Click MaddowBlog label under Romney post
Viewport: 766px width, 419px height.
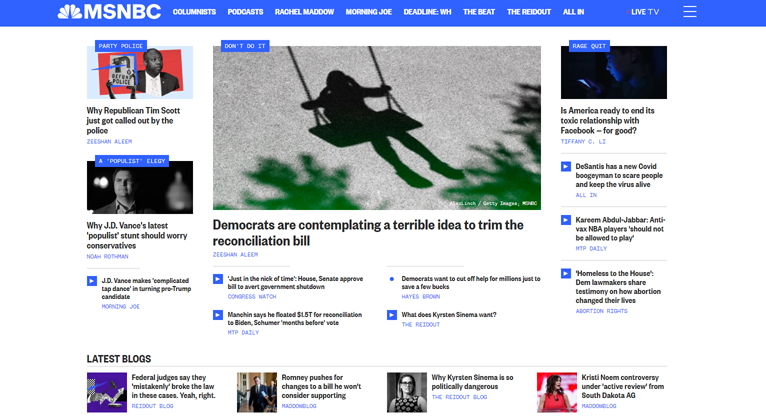tap(299, 406)
